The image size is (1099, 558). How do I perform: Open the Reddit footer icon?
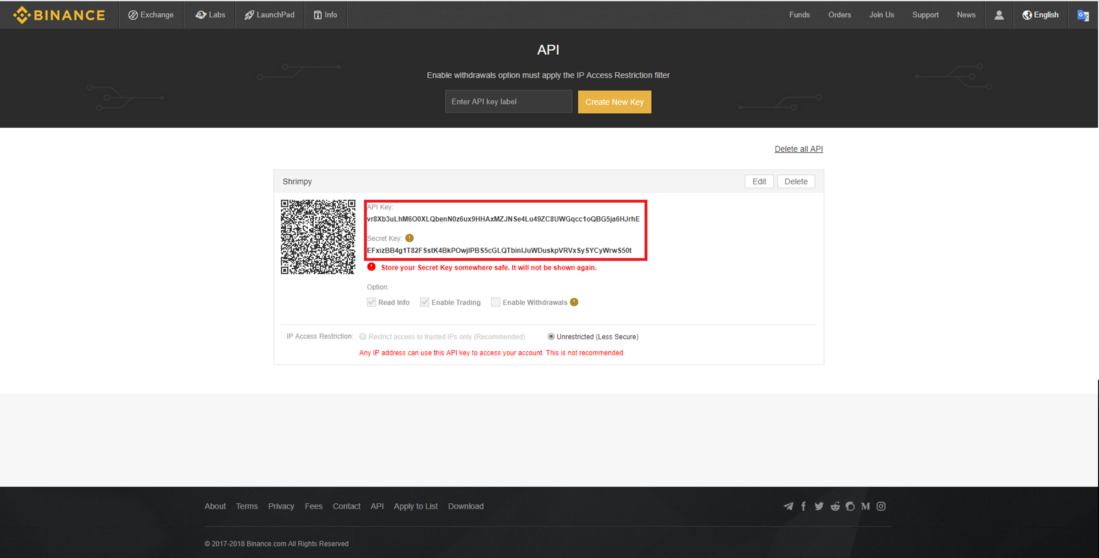click(x=835, y=506)
